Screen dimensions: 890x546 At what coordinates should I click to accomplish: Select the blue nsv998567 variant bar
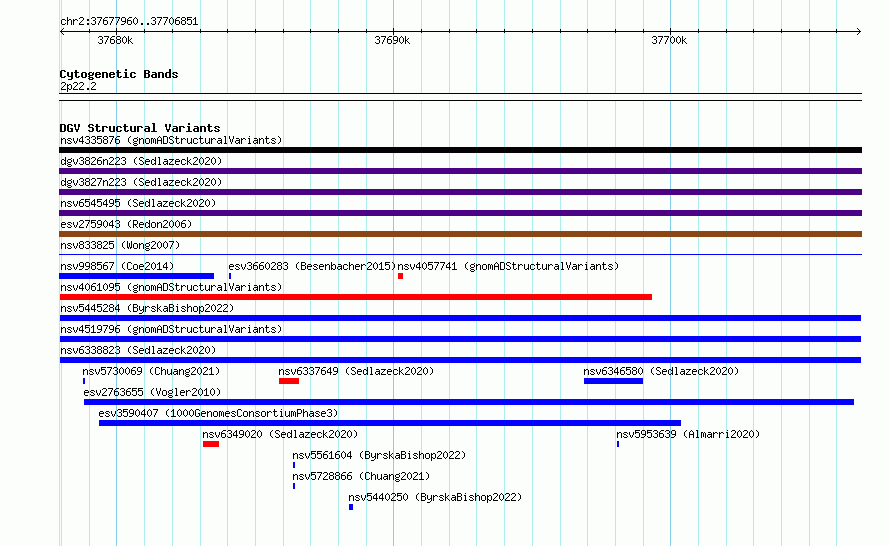pyautogui.click(x=136, y=276)
